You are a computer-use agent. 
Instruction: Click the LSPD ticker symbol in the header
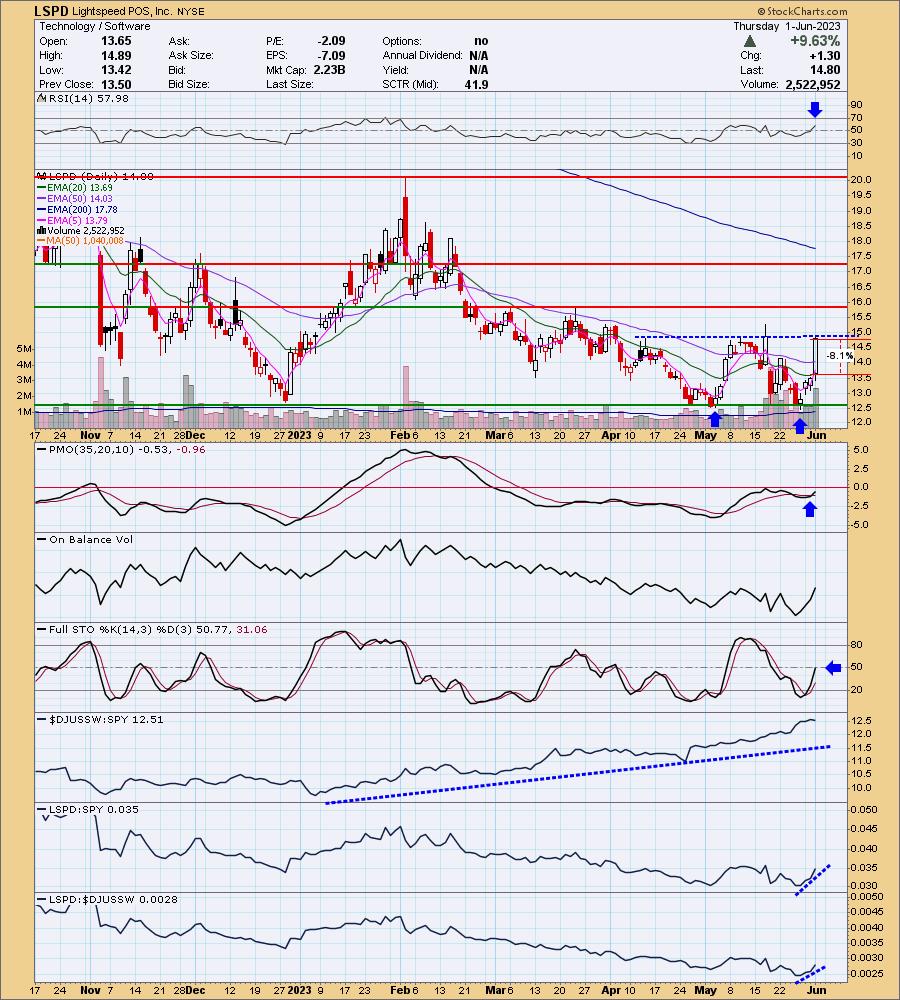click(x=51, y=11)
